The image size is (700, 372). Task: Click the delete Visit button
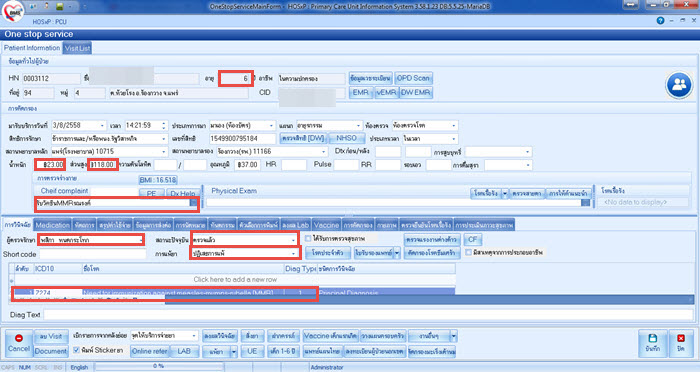[51, 336]
